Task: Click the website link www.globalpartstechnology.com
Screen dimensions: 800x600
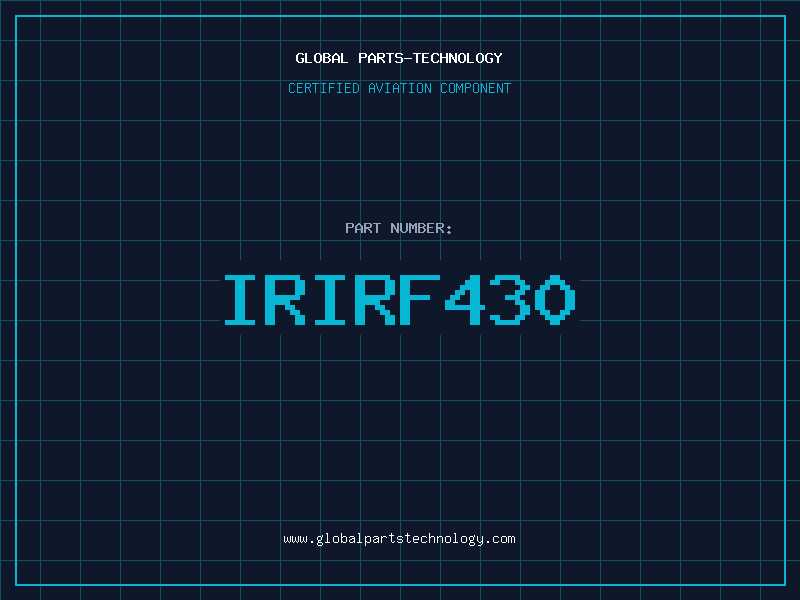Action: point(399,538)
